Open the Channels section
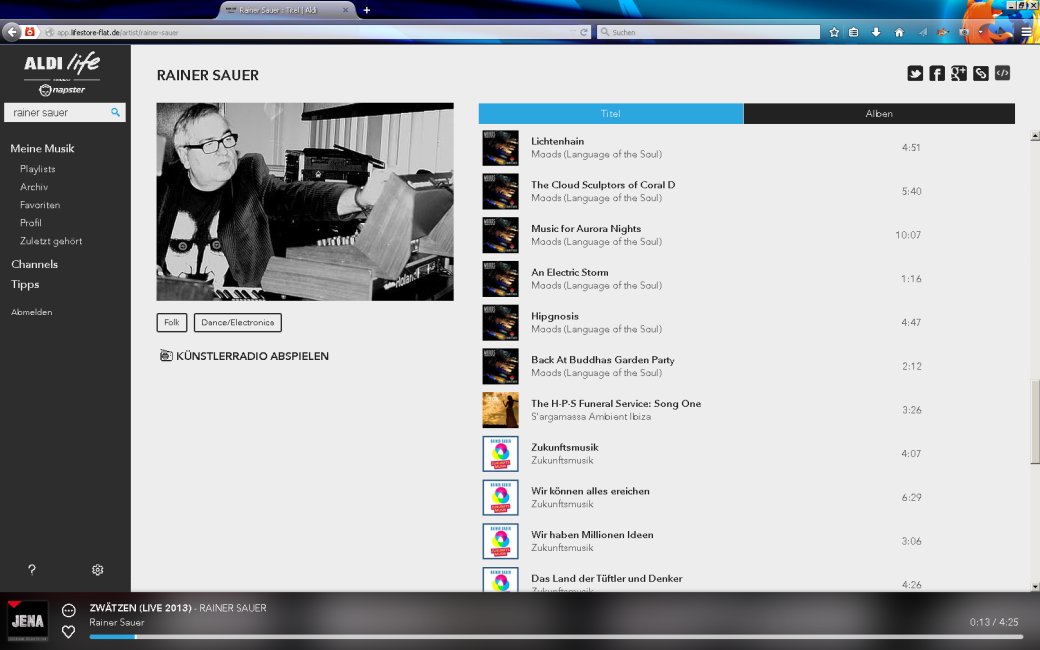Image resolution: width=1040 pixels, height=650 pixels. coord(34,264)
